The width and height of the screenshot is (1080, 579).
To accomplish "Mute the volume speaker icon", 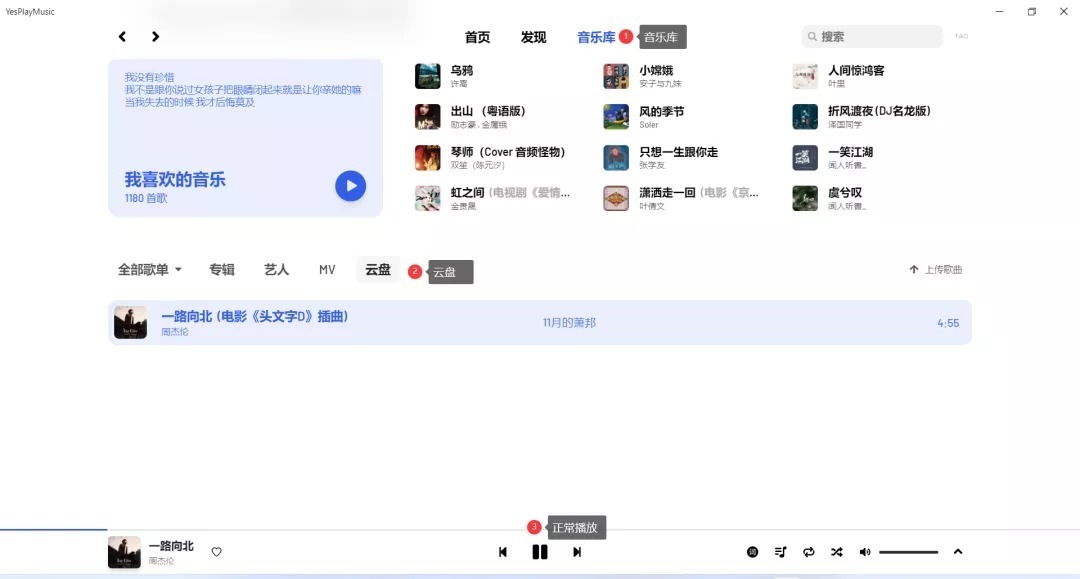I will click(864, 552).
